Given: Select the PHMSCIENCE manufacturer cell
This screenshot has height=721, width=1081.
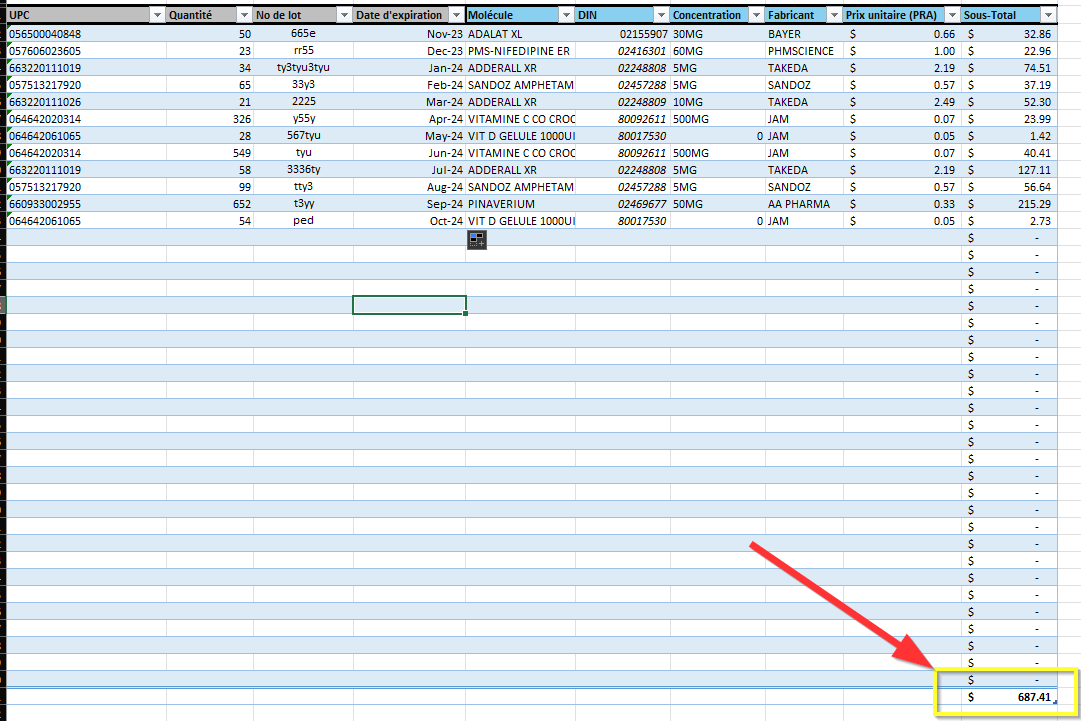Looking at the screenshot, I should pos(804,51).
